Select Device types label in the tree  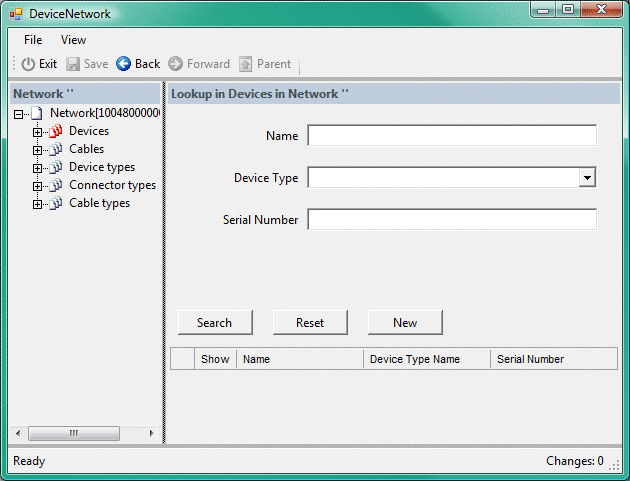pyautogui.click(x=102, y=167)
